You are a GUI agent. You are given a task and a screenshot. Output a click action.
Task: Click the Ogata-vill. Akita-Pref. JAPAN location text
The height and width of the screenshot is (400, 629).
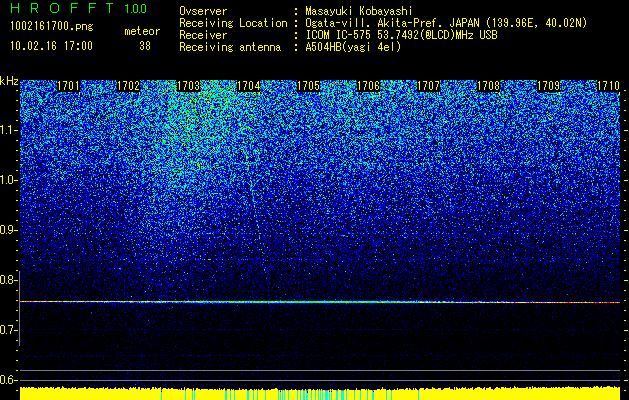(446, 24)
